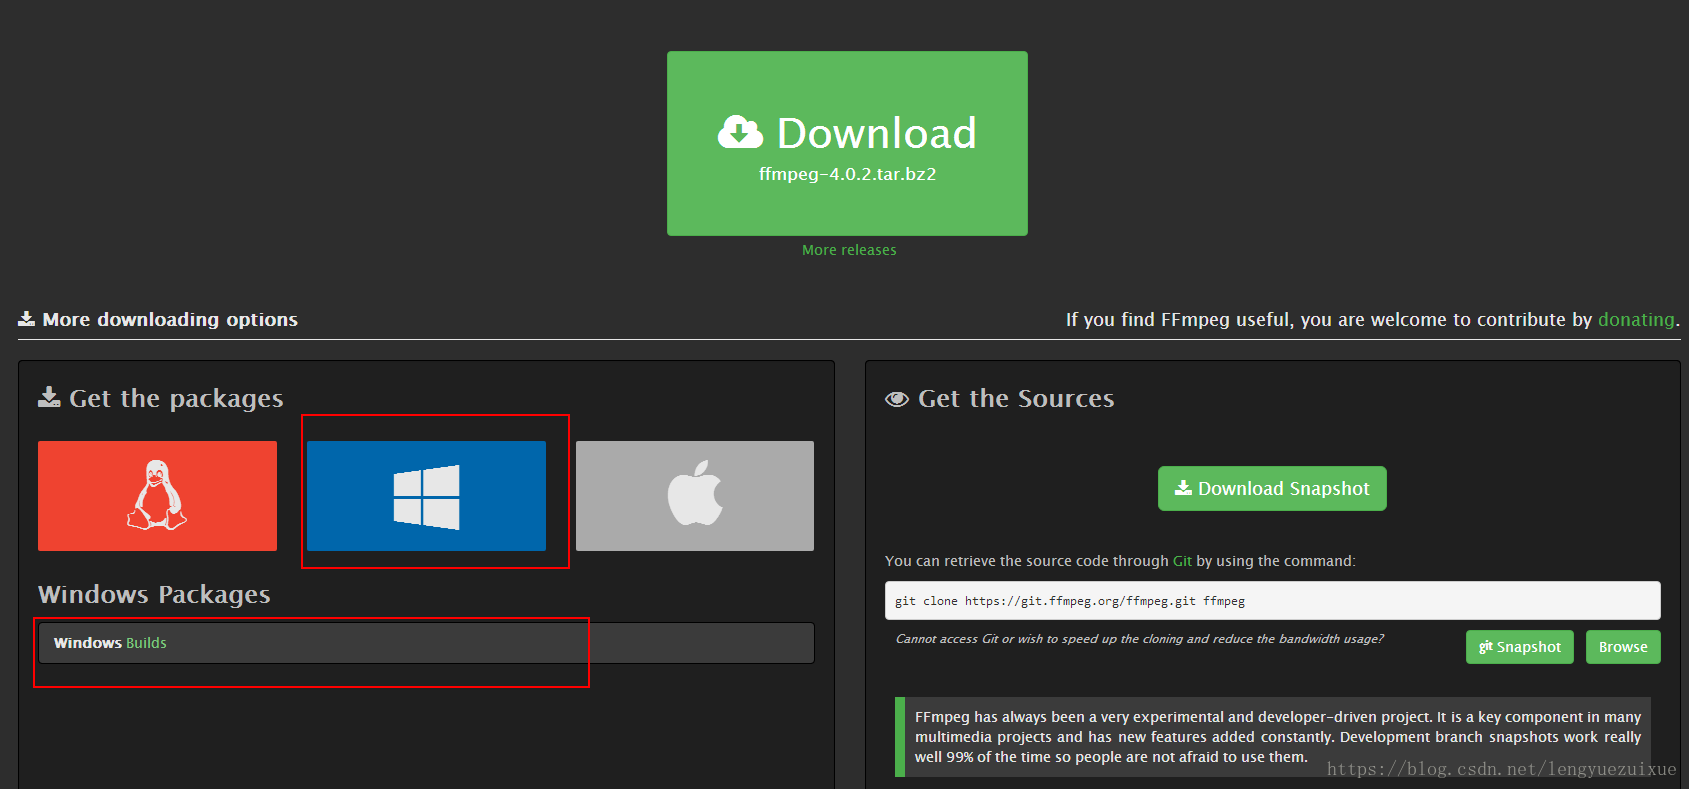Click the Windows Packages heading
This screenshot has height=789, width=1689.
coord(154,594)
